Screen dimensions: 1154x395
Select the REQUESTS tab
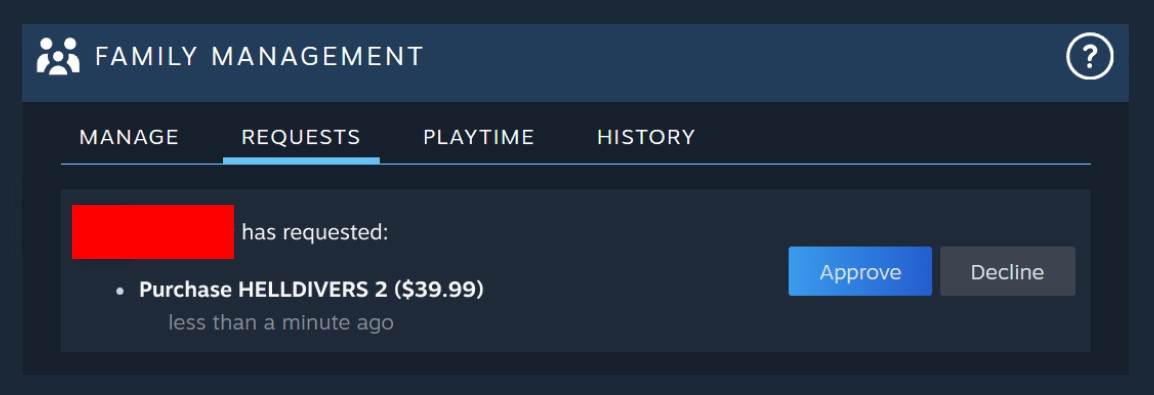[301, 138]
